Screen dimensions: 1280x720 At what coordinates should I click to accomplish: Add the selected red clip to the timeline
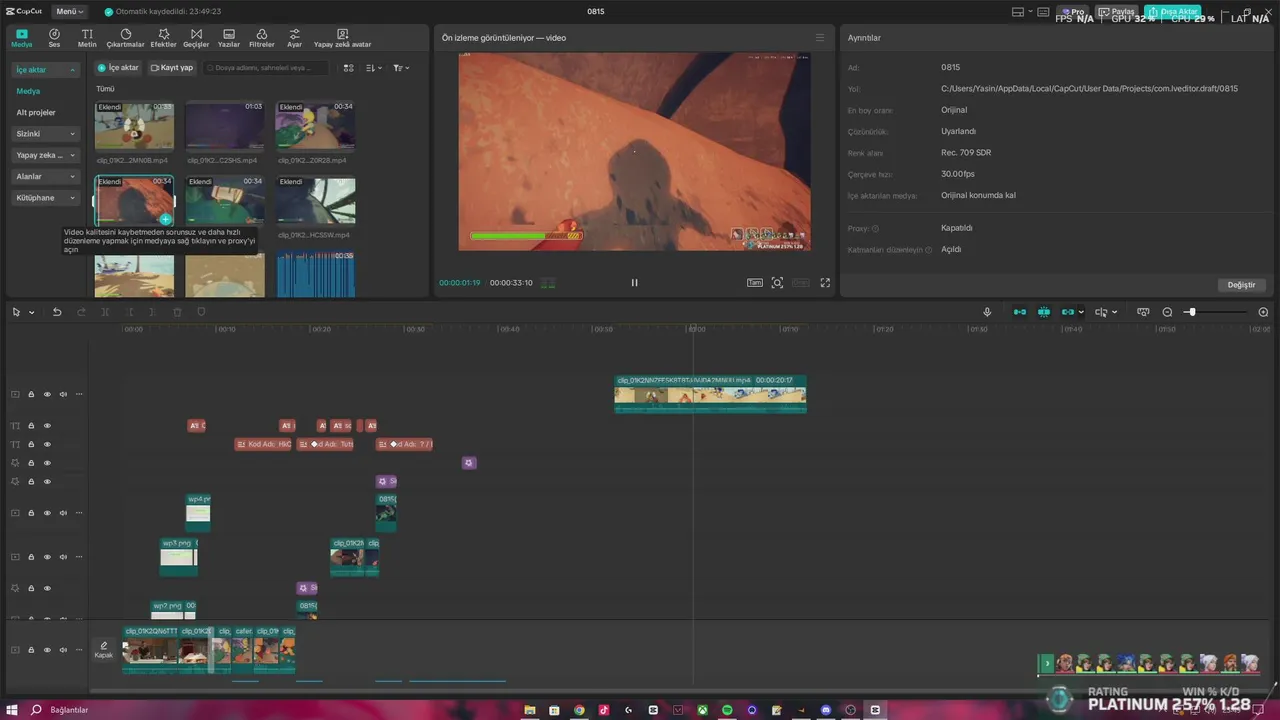click(x=165, y=218)
